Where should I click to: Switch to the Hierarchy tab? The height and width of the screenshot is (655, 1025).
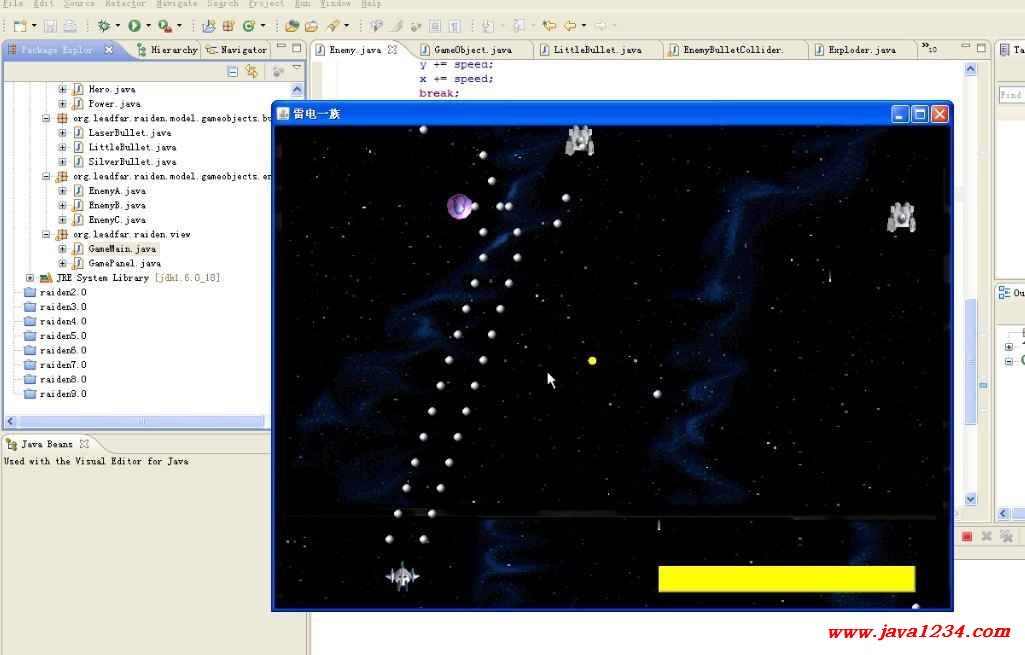pos(167,50)
